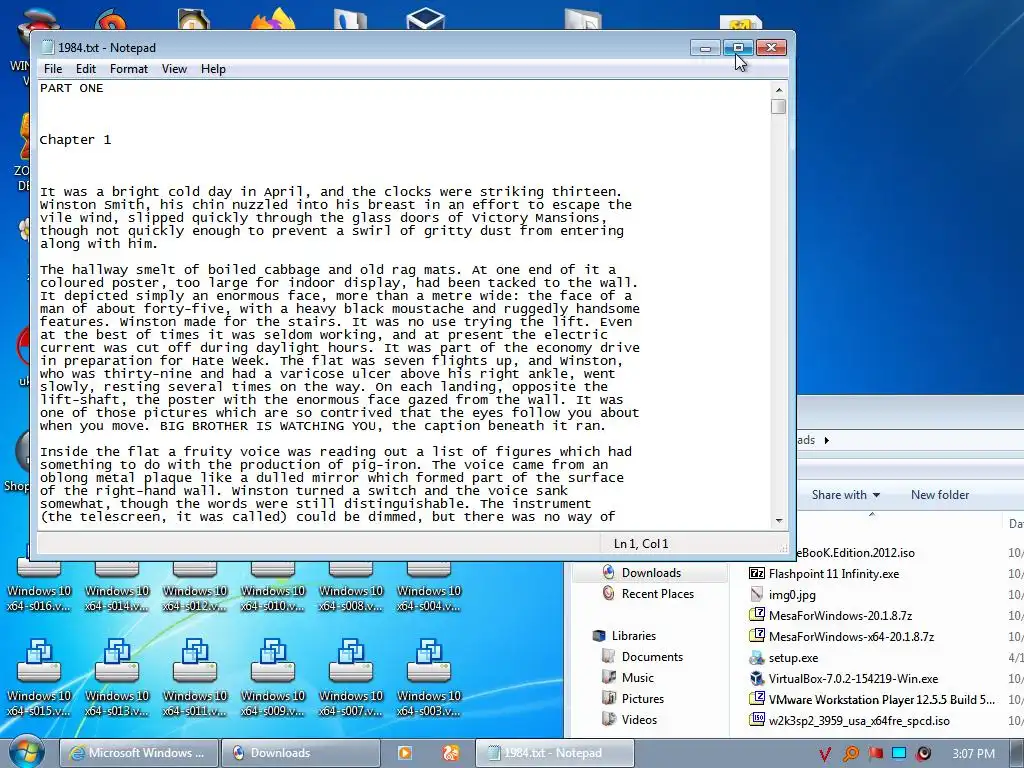Screen dimensions: 1024x768
Task: Close the 1984.txt Notepad window
Action: [771, 48]
